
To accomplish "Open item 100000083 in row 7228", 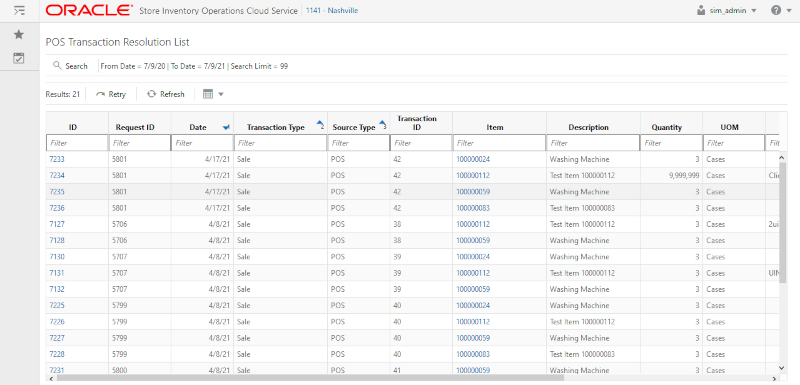I will pos(473,354).
